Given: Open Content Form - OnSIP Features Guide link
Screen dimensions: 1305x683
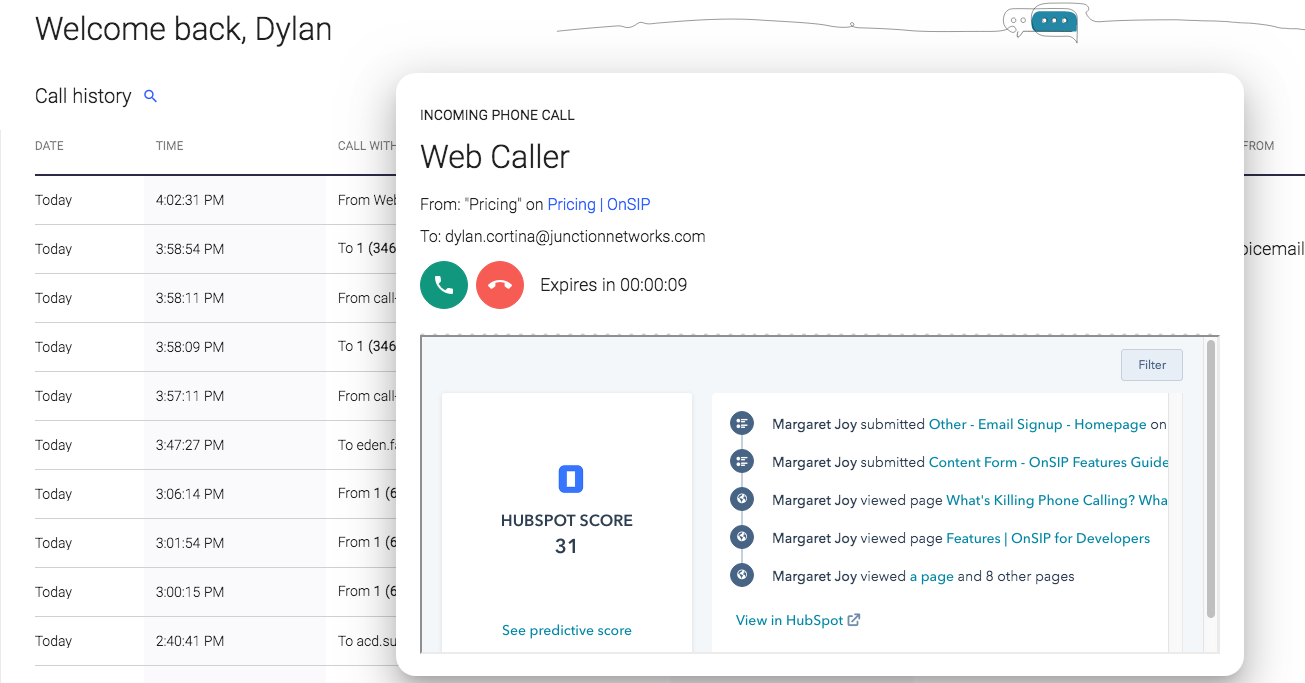Looking at the screenshot, I should click(1048, 462).
